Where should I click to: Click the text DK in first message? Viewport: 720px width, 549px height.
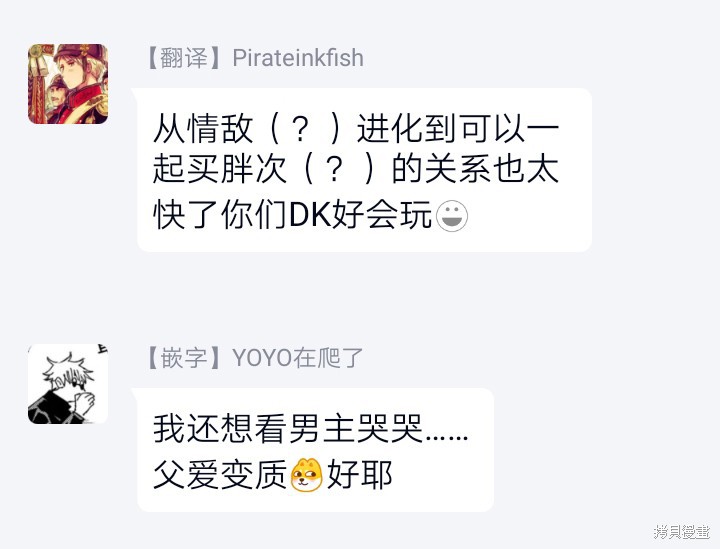click(310, 215)
